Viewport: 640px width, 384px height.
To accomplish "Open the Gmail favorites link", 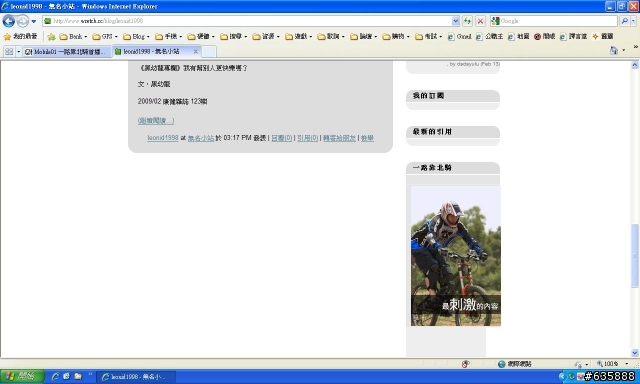I will (x=460, y=37).
